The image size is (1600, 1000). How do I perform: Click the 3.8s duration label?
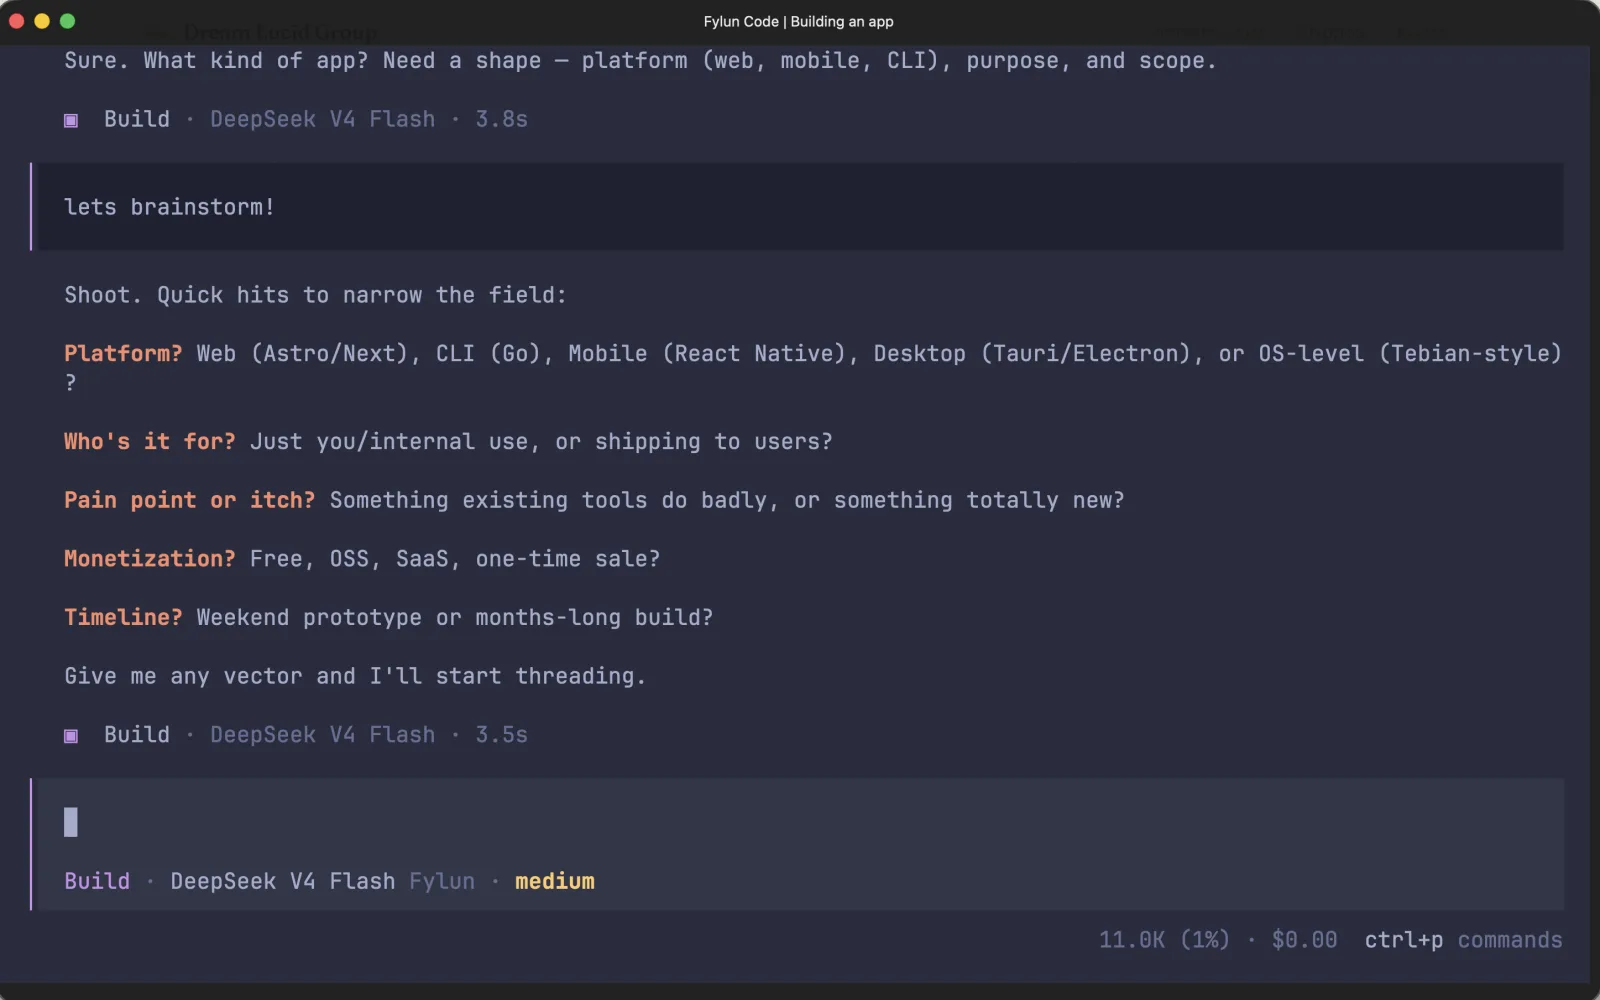tap(502, 119)
